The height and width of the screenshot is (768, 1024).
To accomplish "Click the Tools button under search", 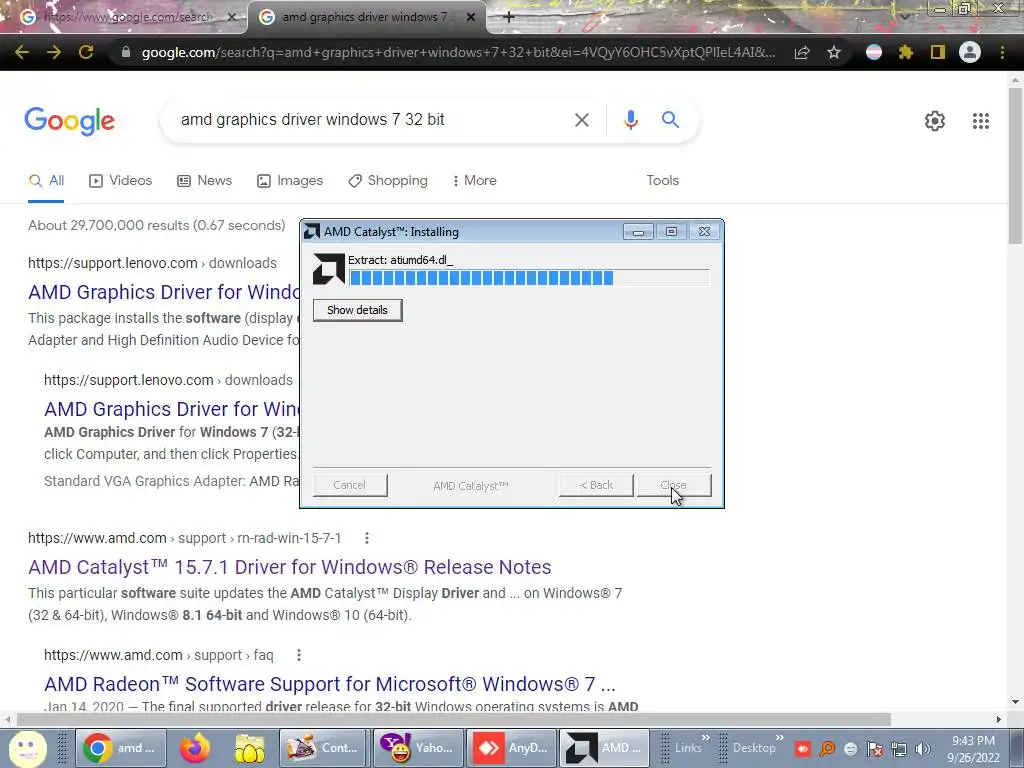I will (x=662, y=181).
